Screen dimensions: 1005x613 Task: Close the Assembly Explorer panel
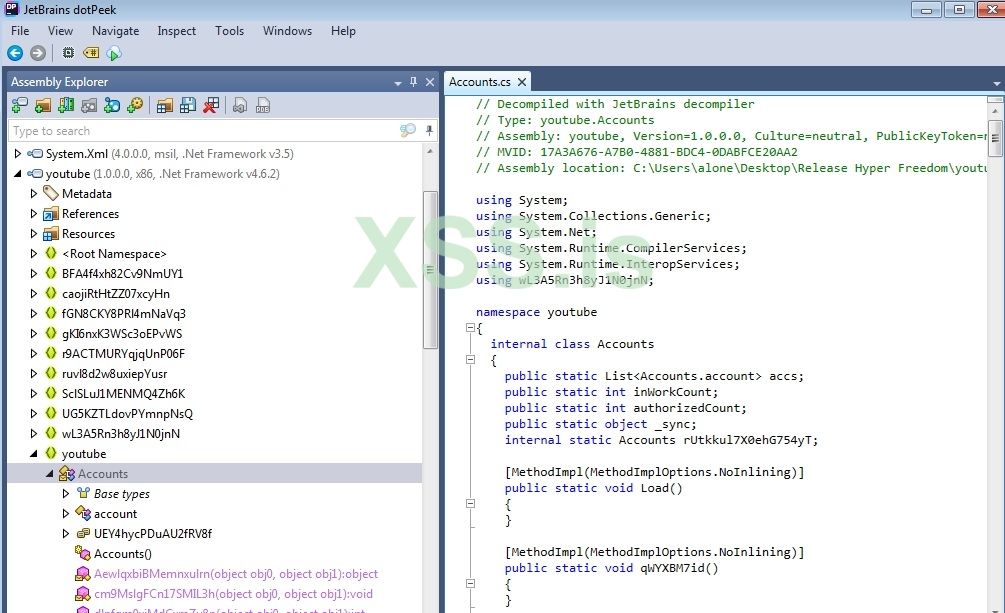coord(430,82)
